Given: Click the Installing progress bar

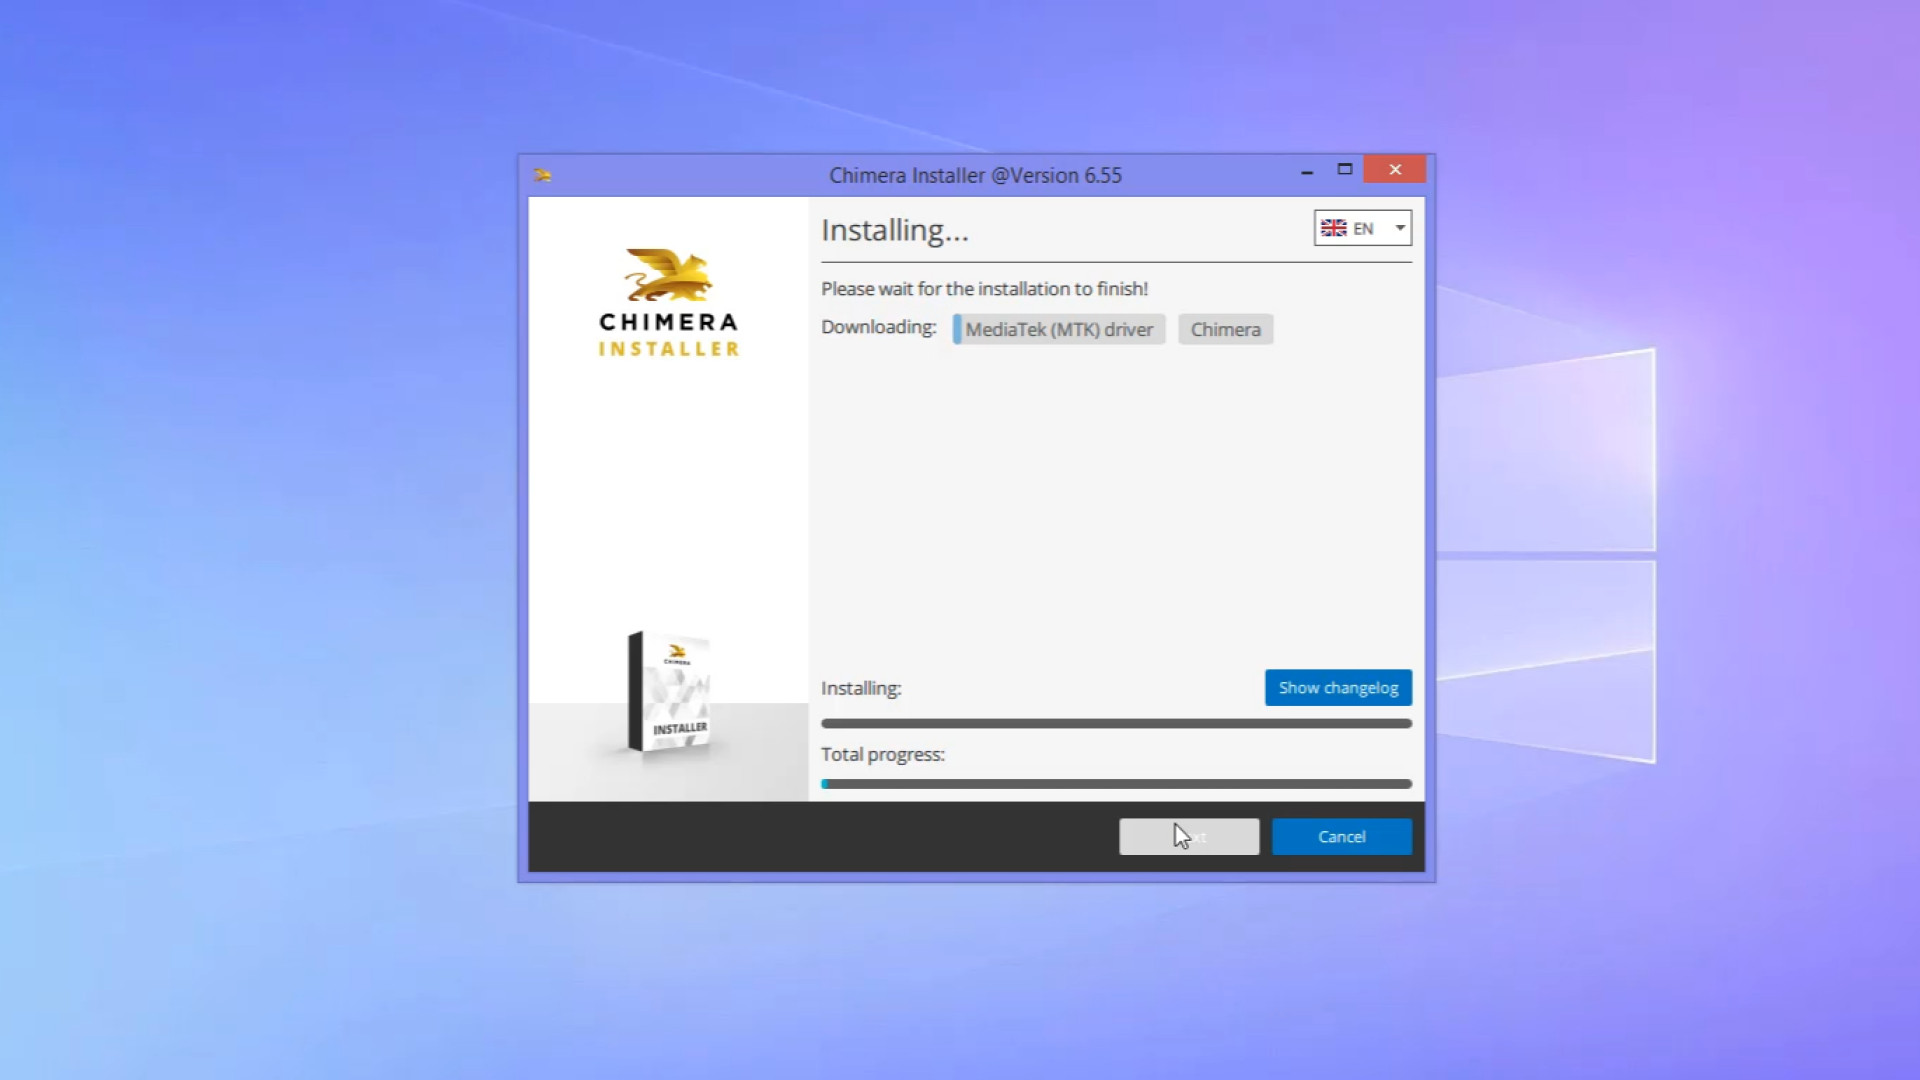Looking at the screenshot, I should [1116, 723].
